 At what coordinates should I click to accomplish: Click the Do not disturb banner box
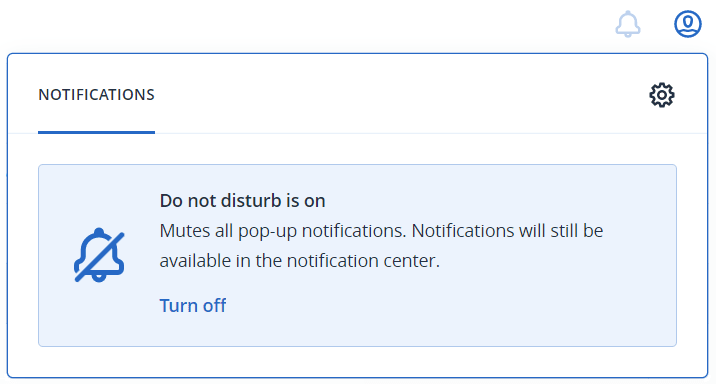[358, 255]
